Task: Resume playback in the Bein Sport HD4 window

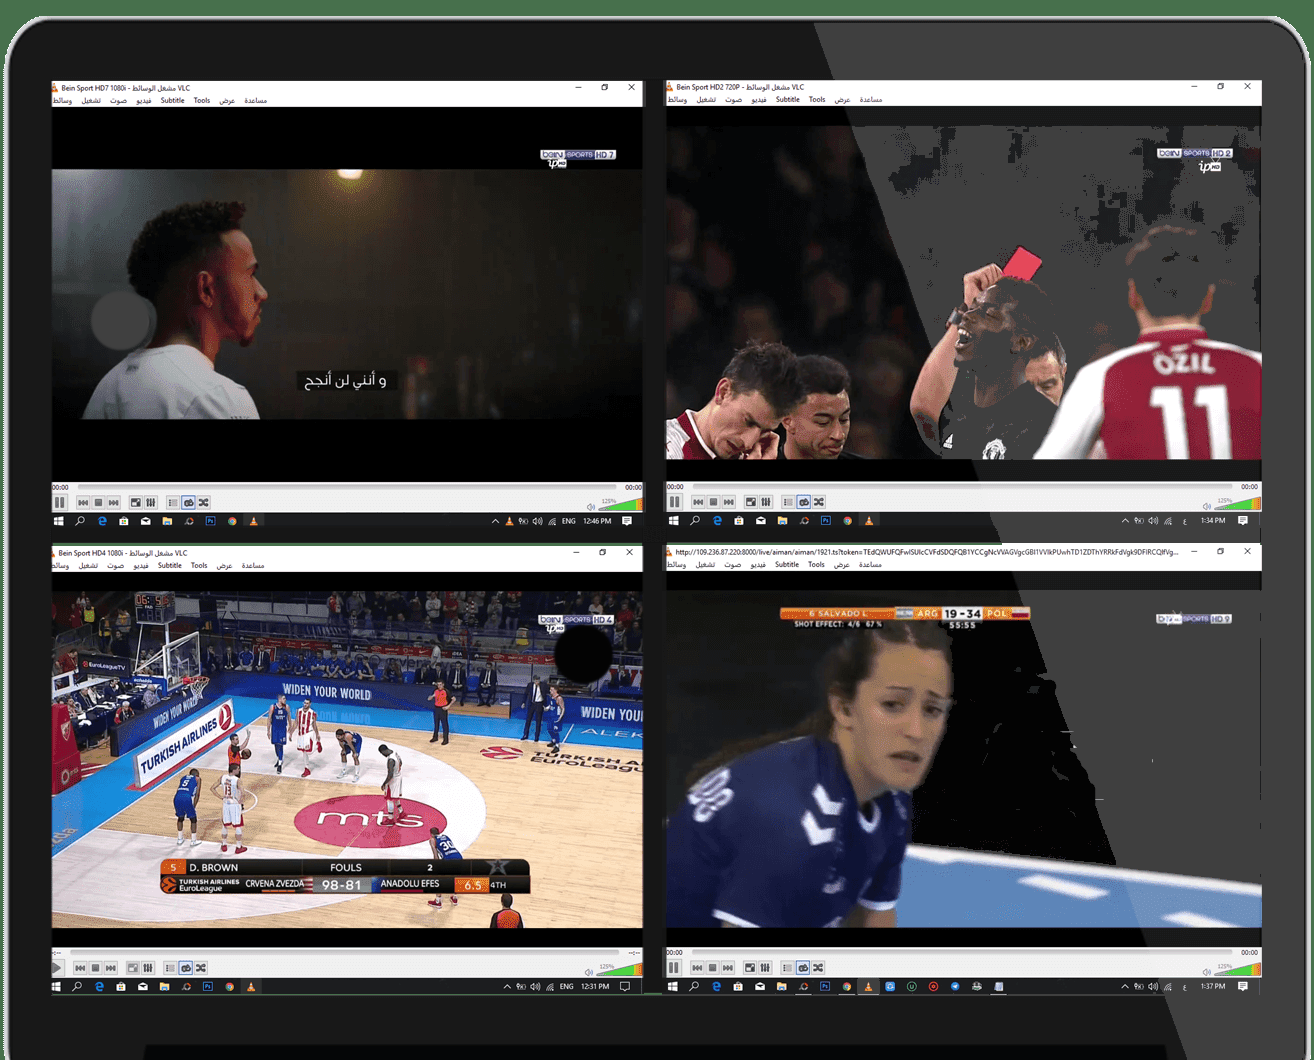Action: click(x=56, y=968)
